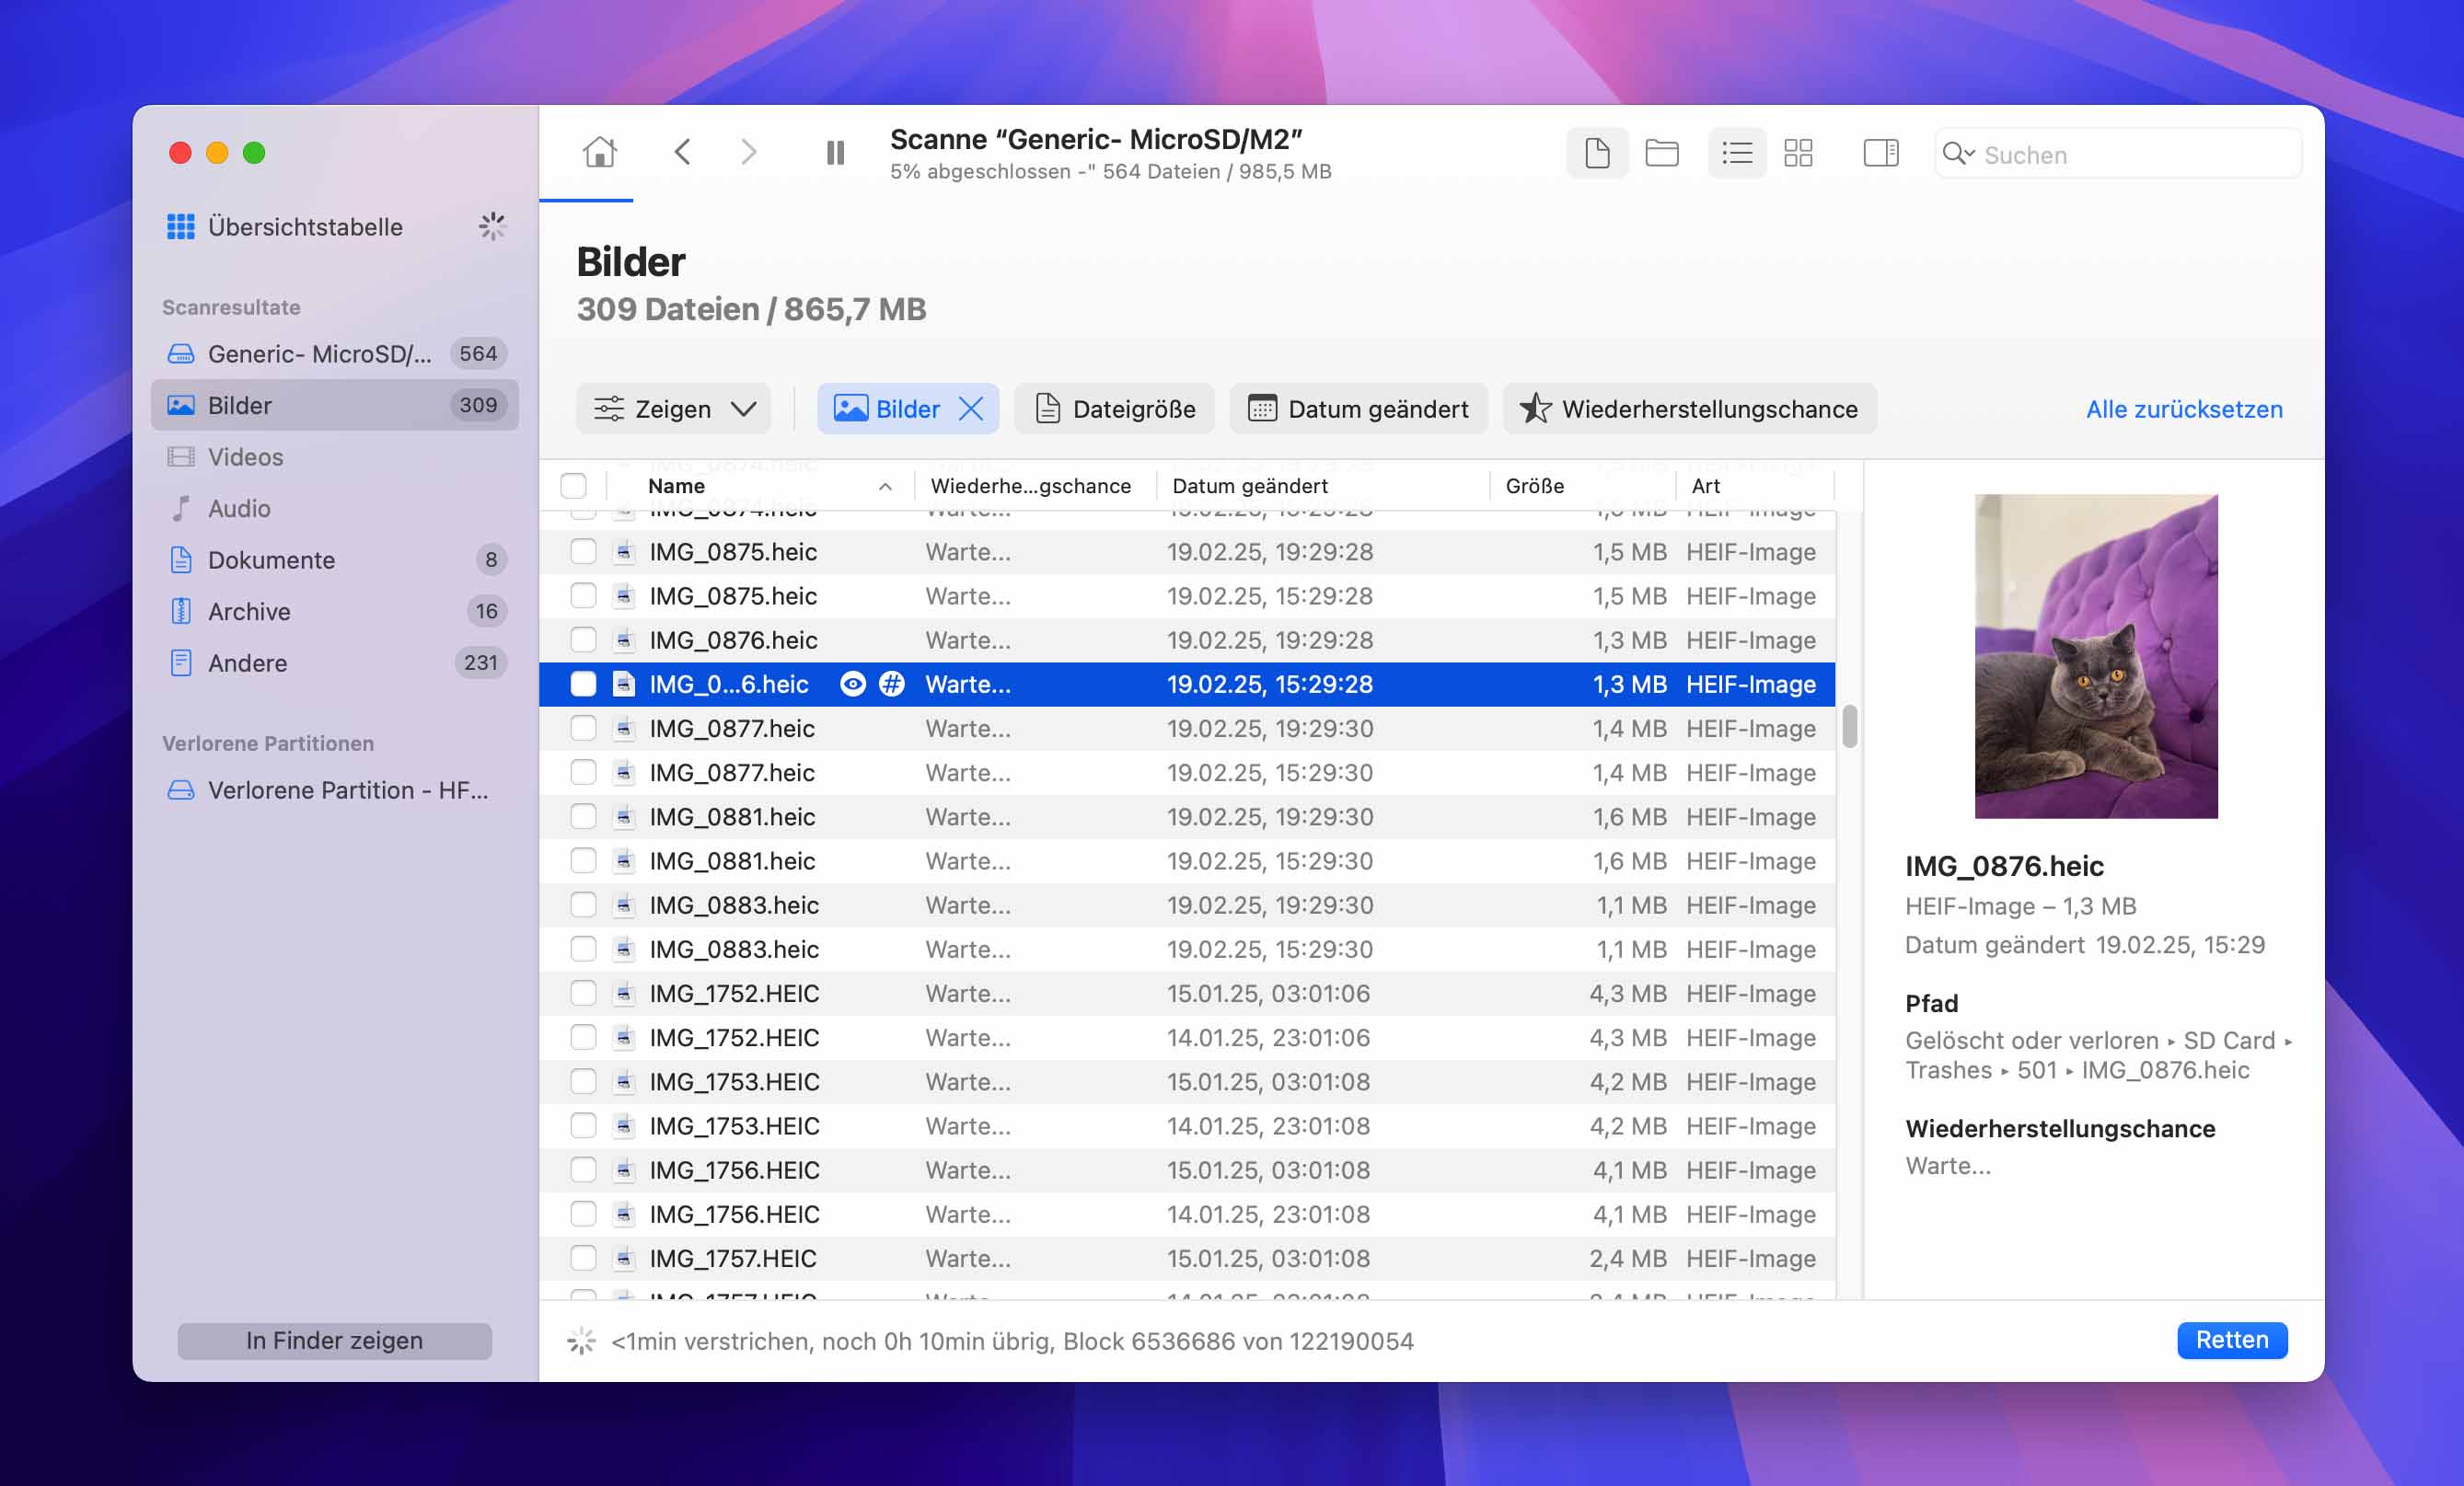Click the search magnifier icon
2464x1486 pixels.
coord(1956,154)
